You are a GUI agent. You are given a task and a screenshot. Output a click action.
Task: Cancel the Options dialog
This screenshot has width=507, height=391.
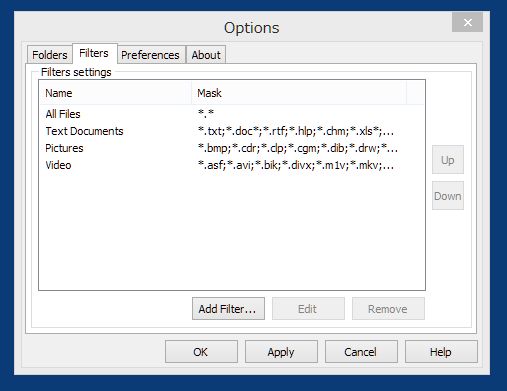click(x=361, y=352)
